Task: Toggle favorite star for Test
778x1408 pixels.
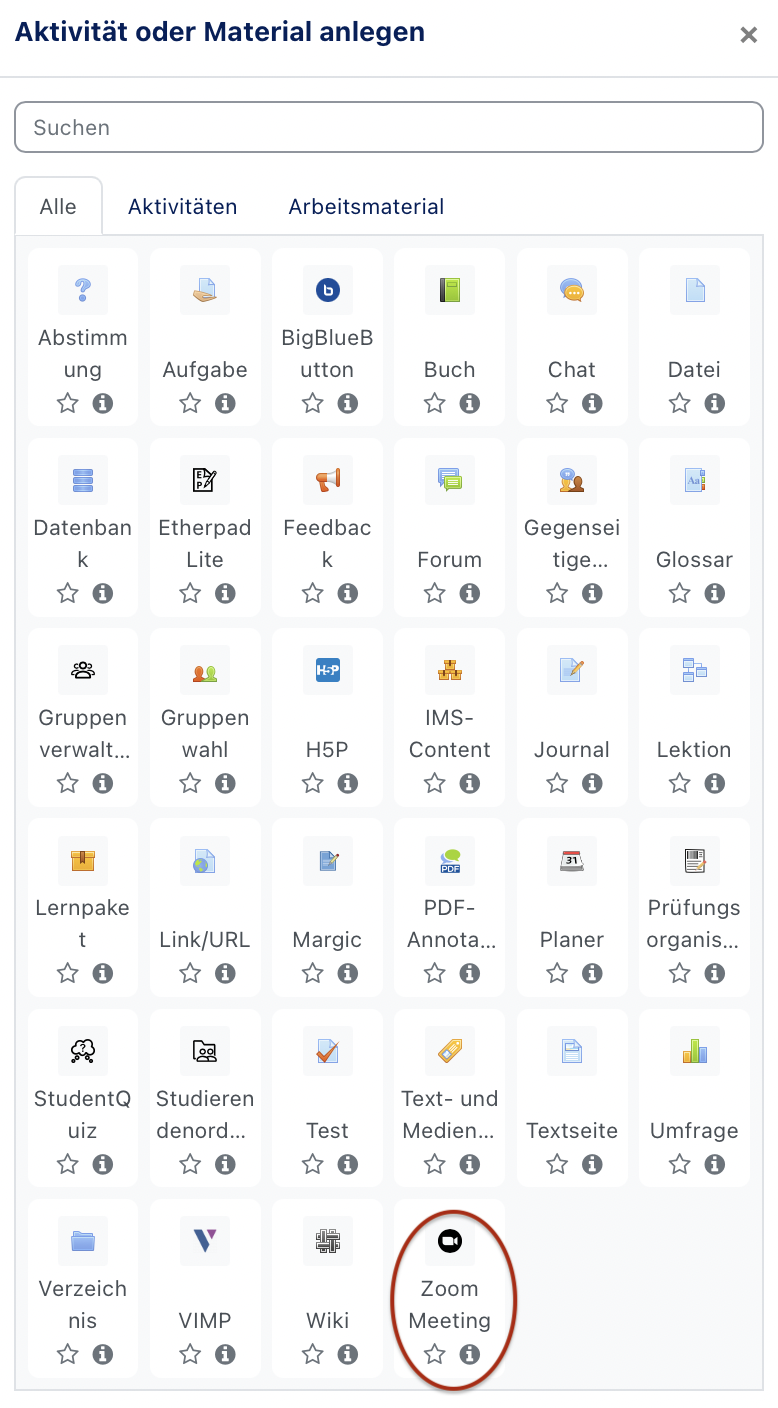Action: coord(313,1164)
